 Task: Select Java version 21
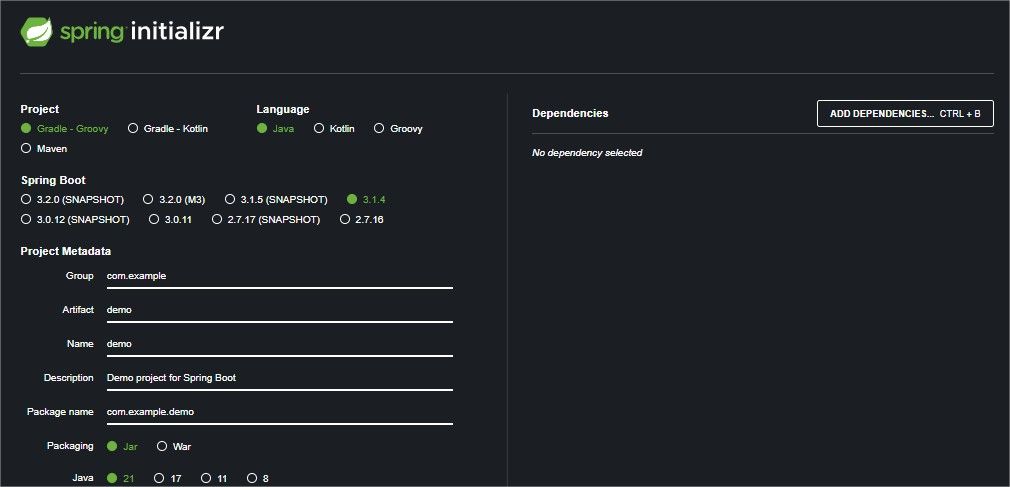[120, 478]
